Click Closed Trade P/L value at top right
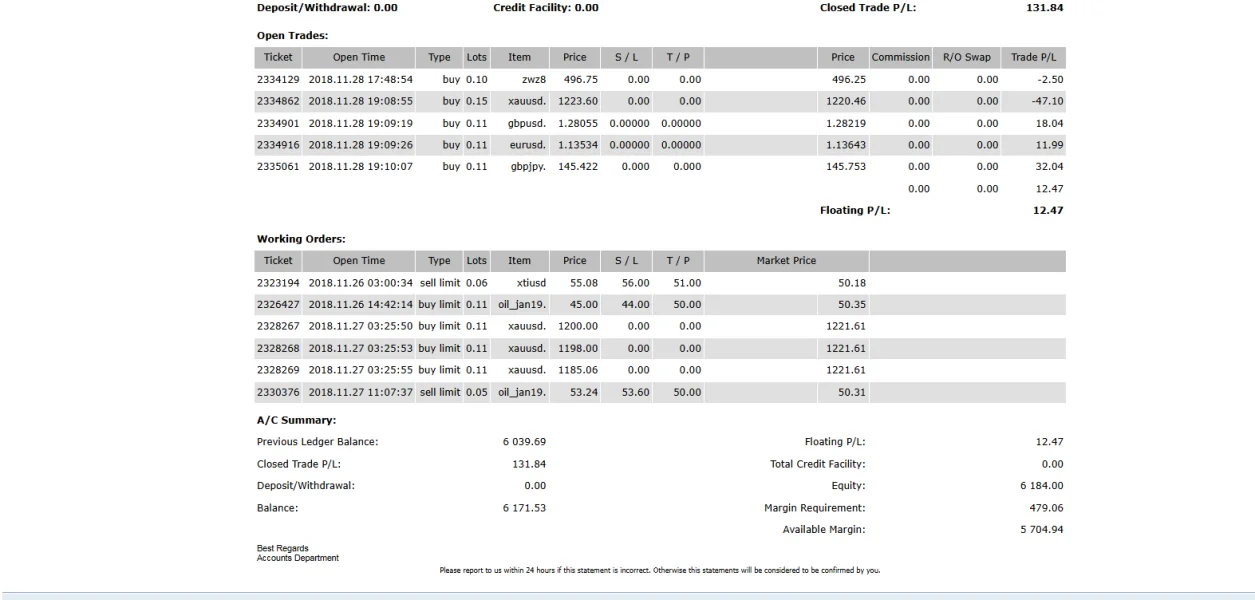 (x=1045, y=7)
